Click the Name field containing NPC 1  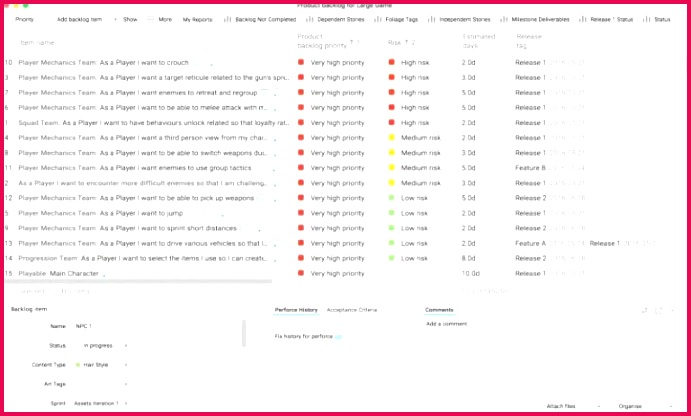84,326
